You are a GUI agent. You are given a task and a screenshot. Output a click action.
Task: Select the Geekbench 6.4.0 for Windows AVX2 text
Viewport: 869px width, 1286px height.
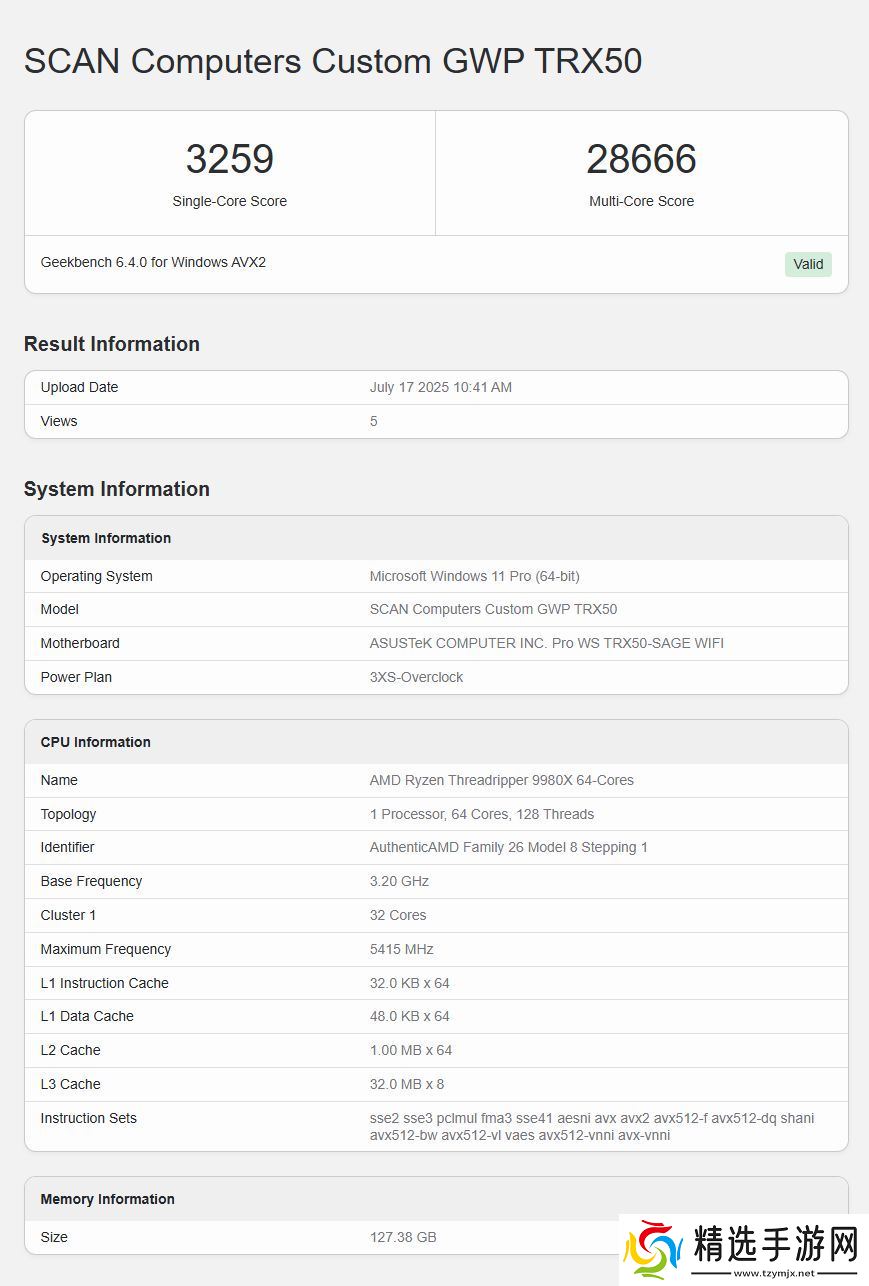point(153,262)
